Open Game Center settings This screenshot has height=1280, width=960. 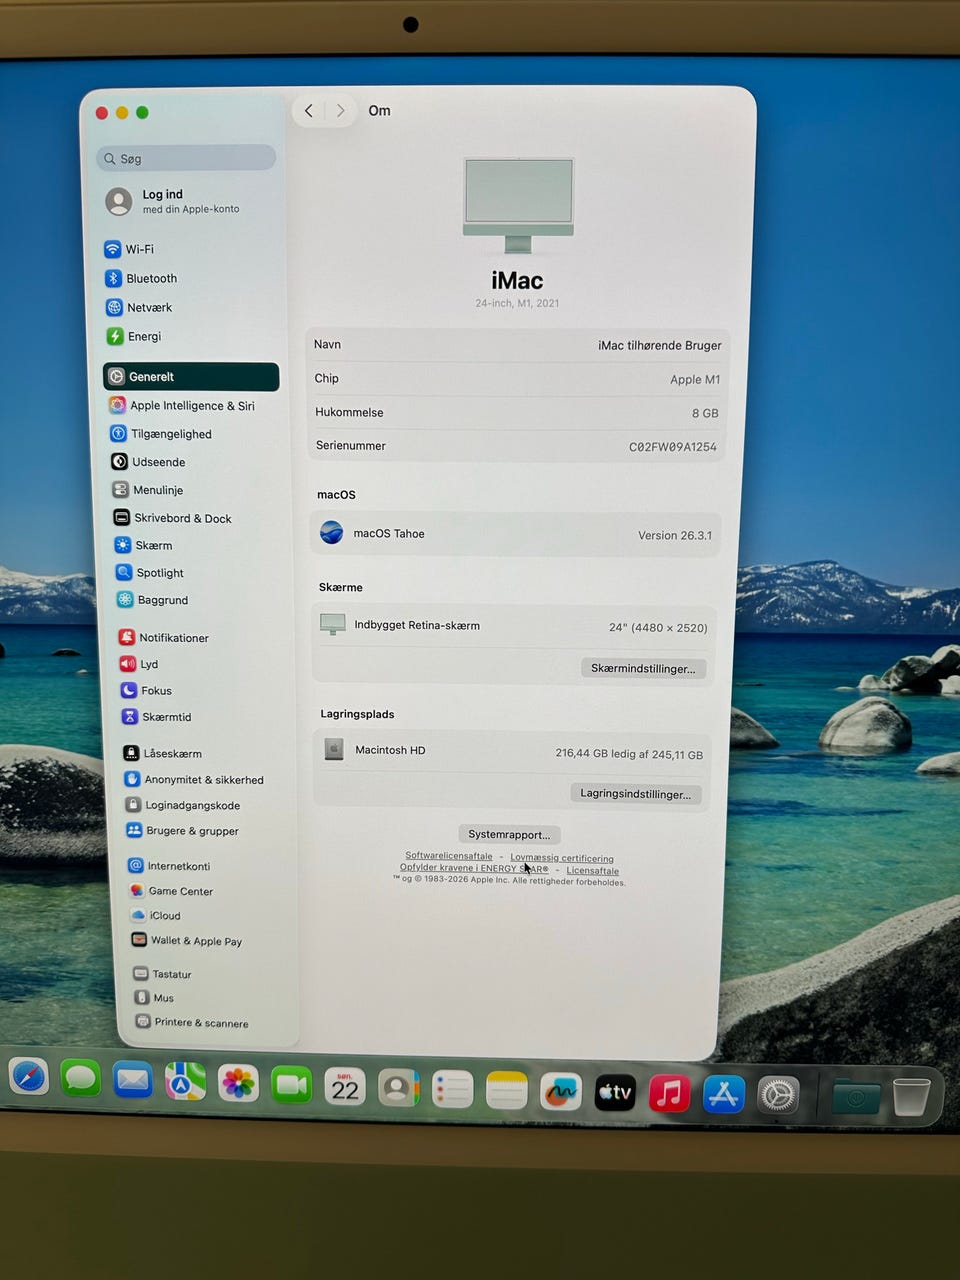(171, 891)
